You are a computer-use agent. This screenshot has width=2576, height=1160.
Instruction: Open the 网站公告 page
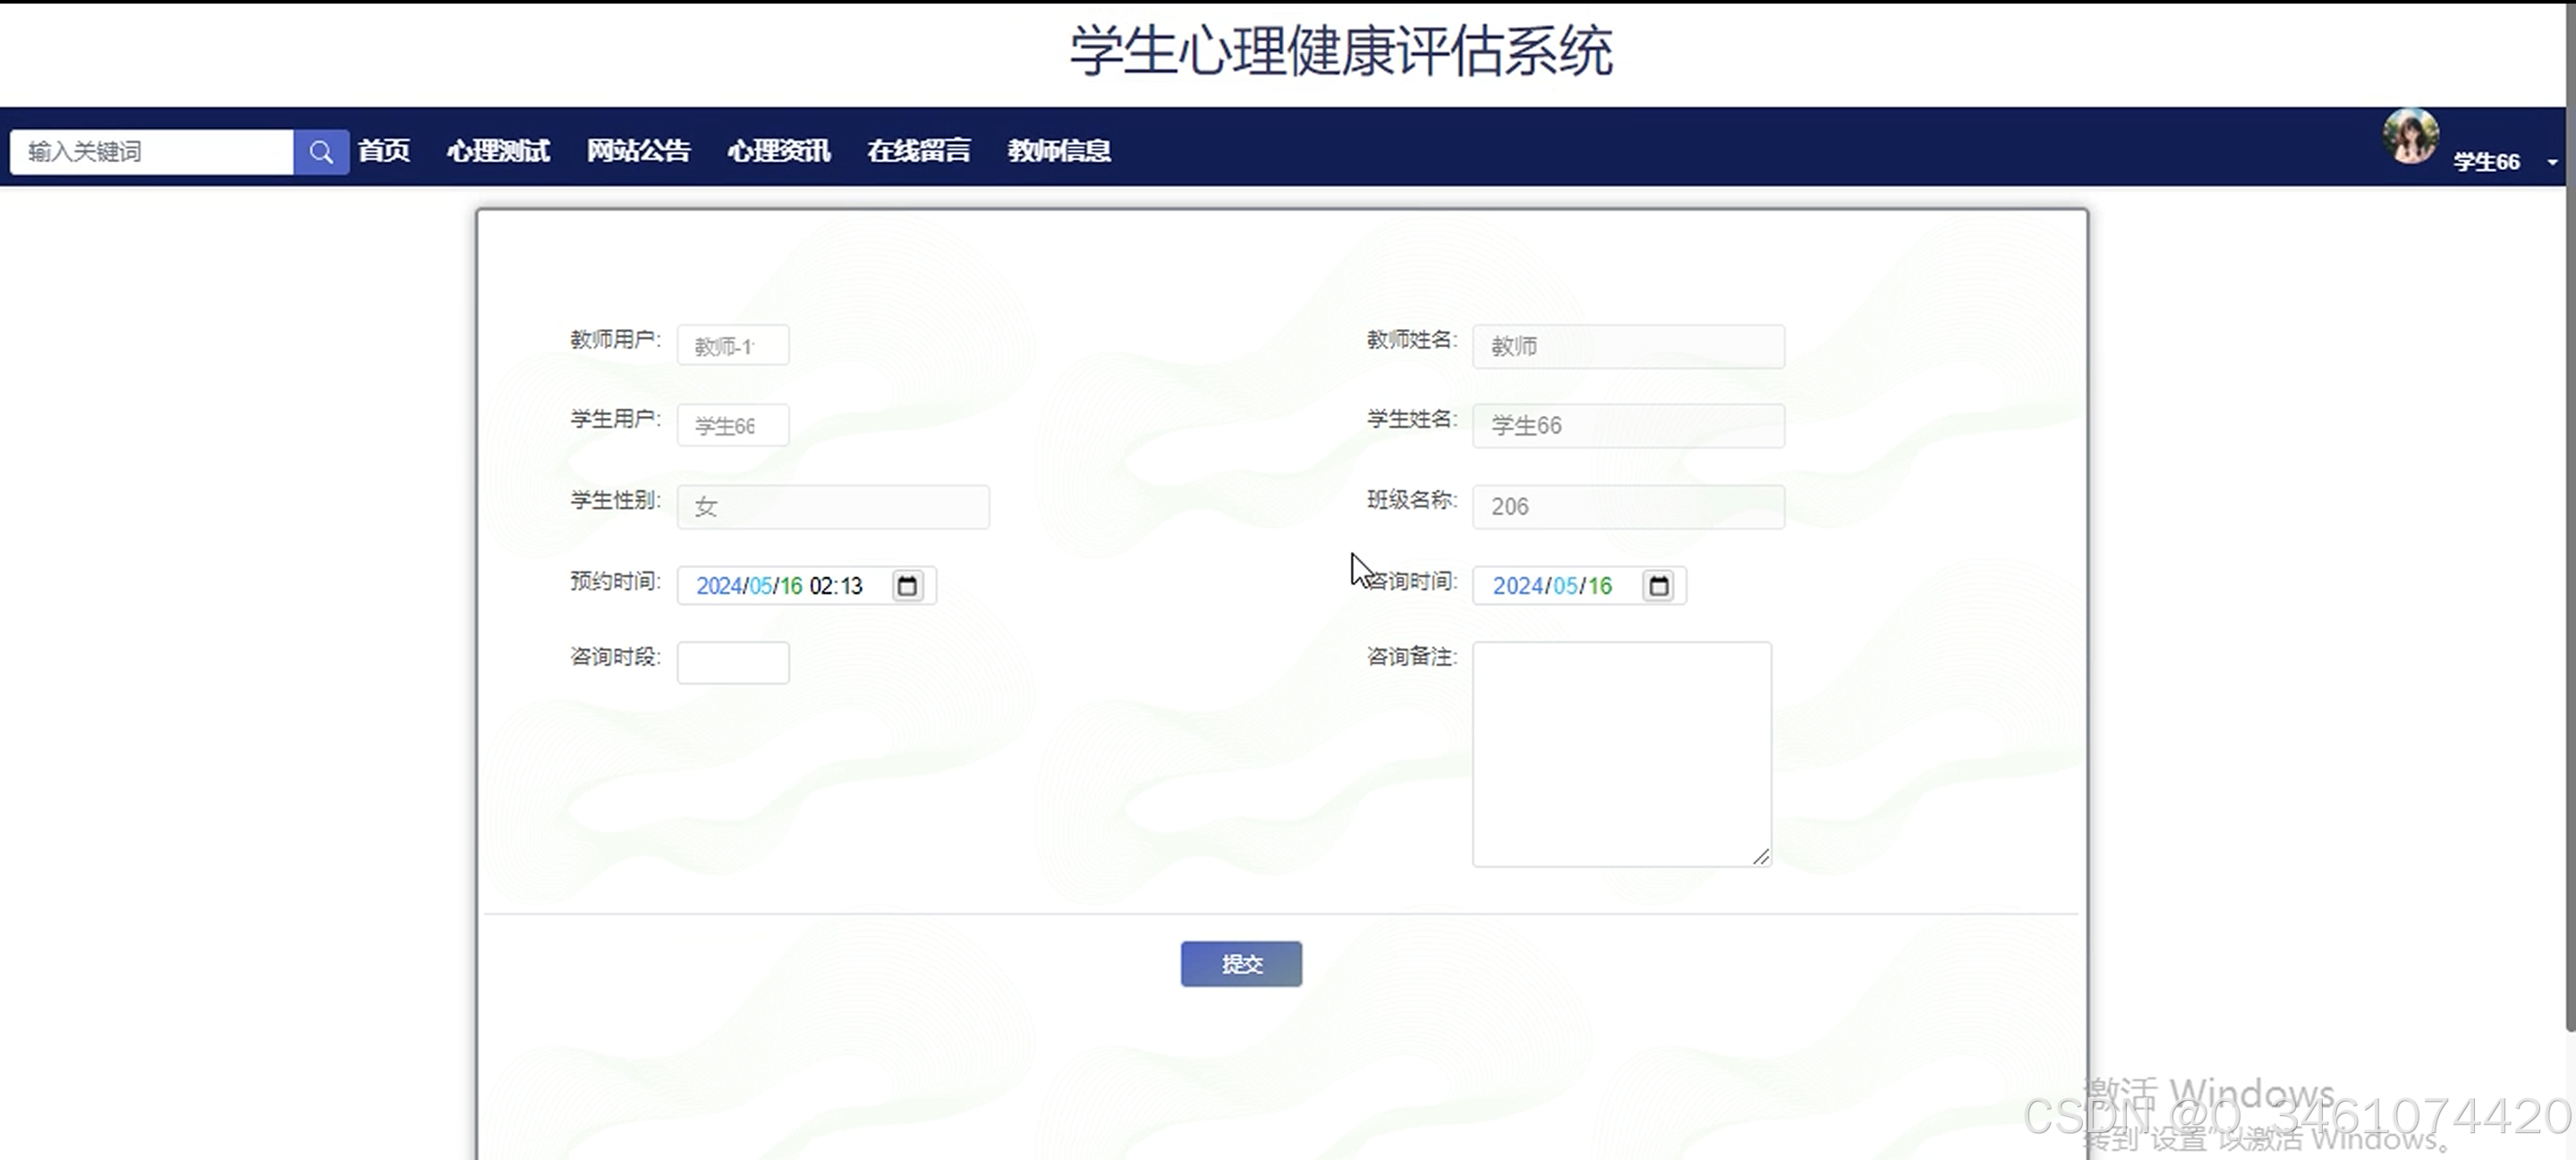click(x=638, y=151)
